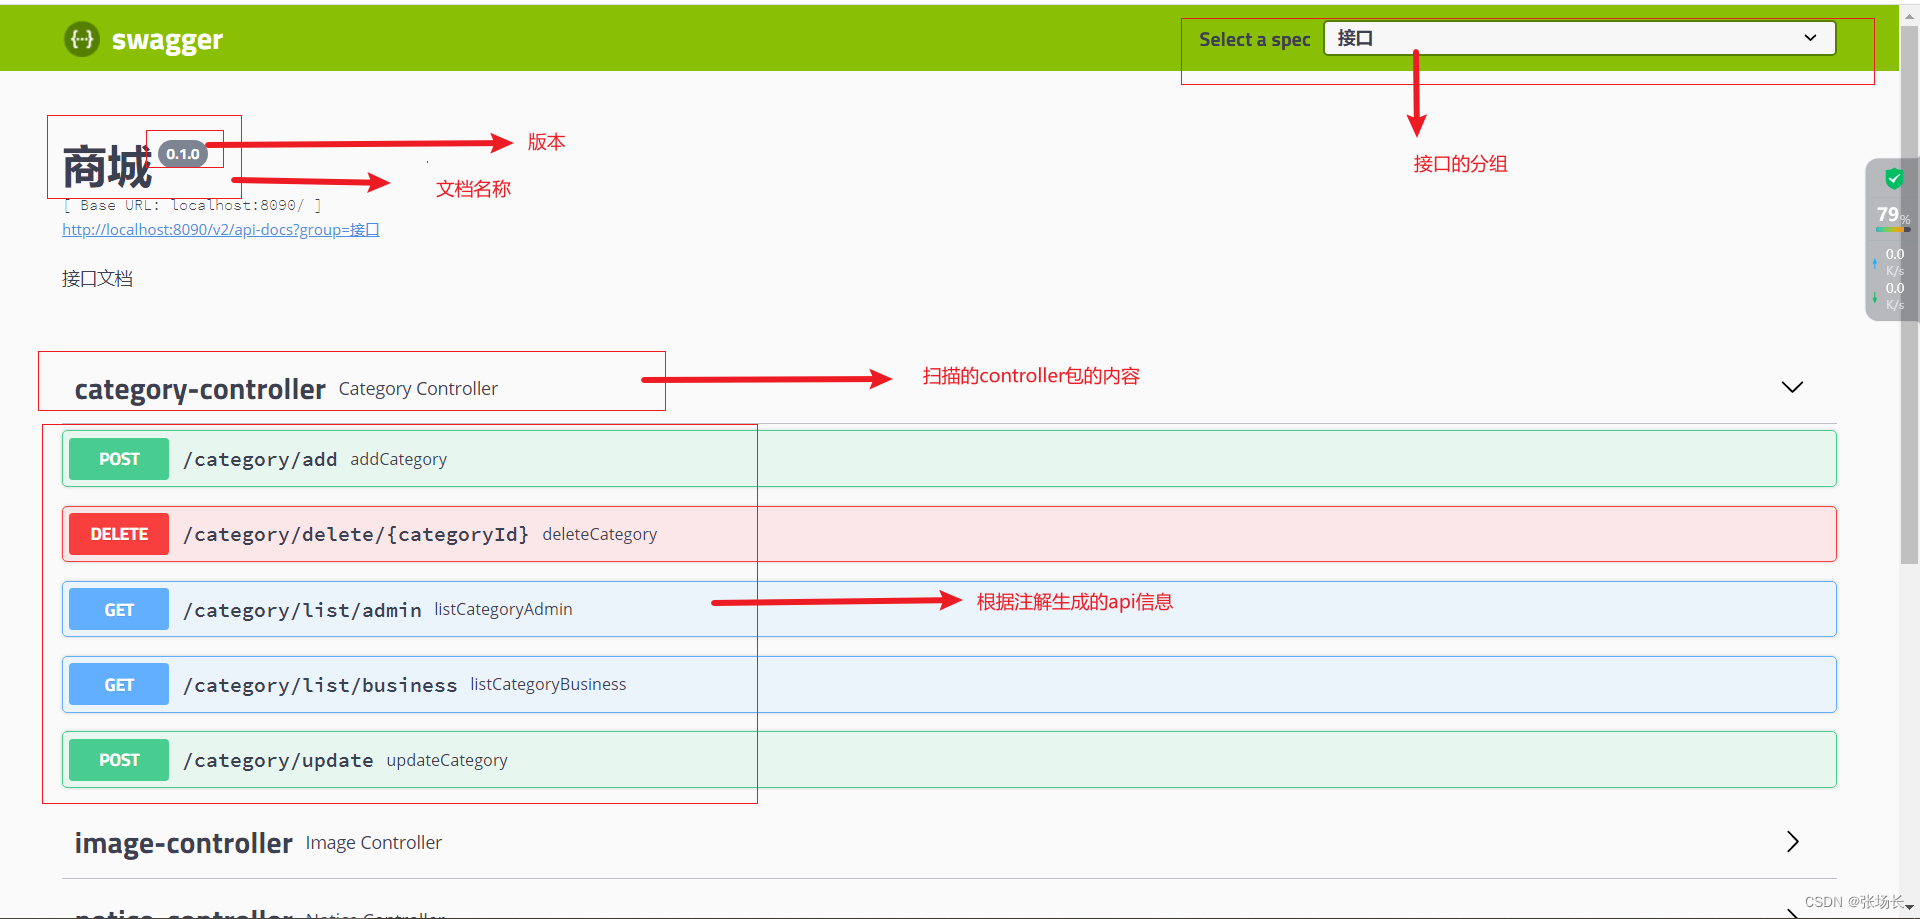Click the /category/update path text
The width and height of the screenshot is (1920, 919).
coord(278,761)
